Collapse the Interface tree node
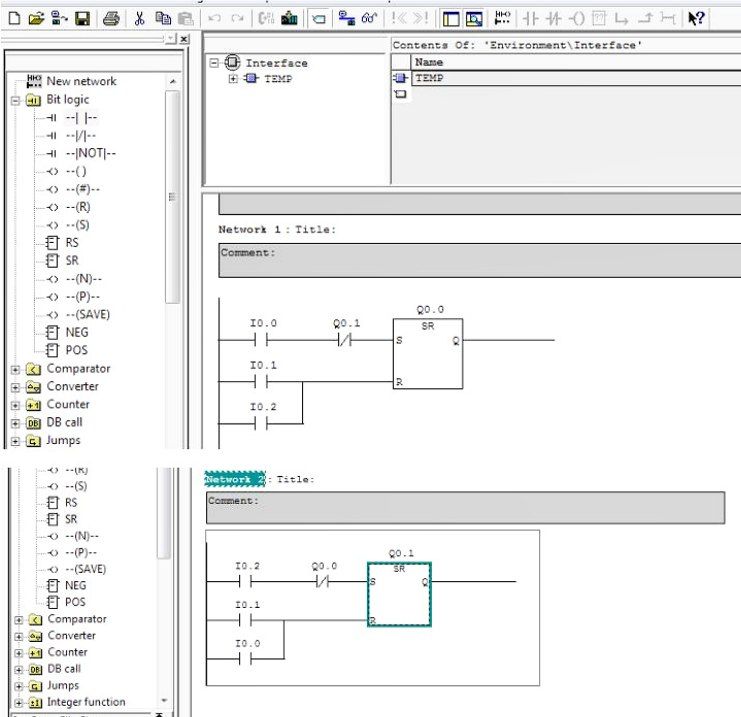The width and height of the screenshot is (741, 717). point(214,63)
